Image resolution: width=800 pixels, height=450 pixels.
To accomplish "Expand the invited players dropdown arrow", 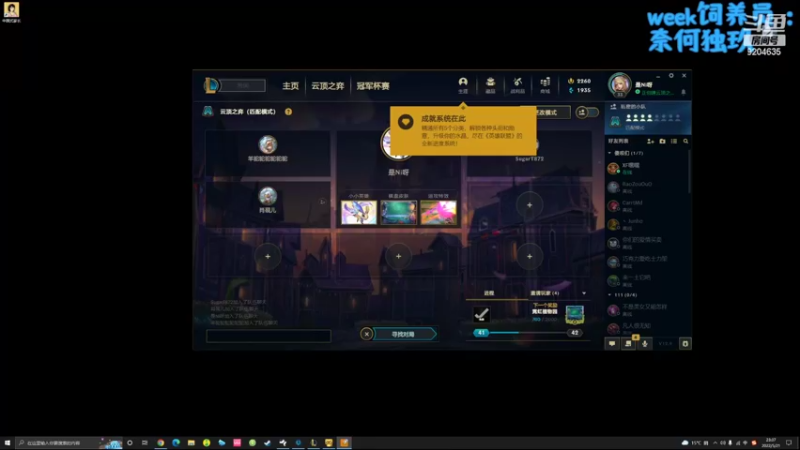I will point(584,293).
